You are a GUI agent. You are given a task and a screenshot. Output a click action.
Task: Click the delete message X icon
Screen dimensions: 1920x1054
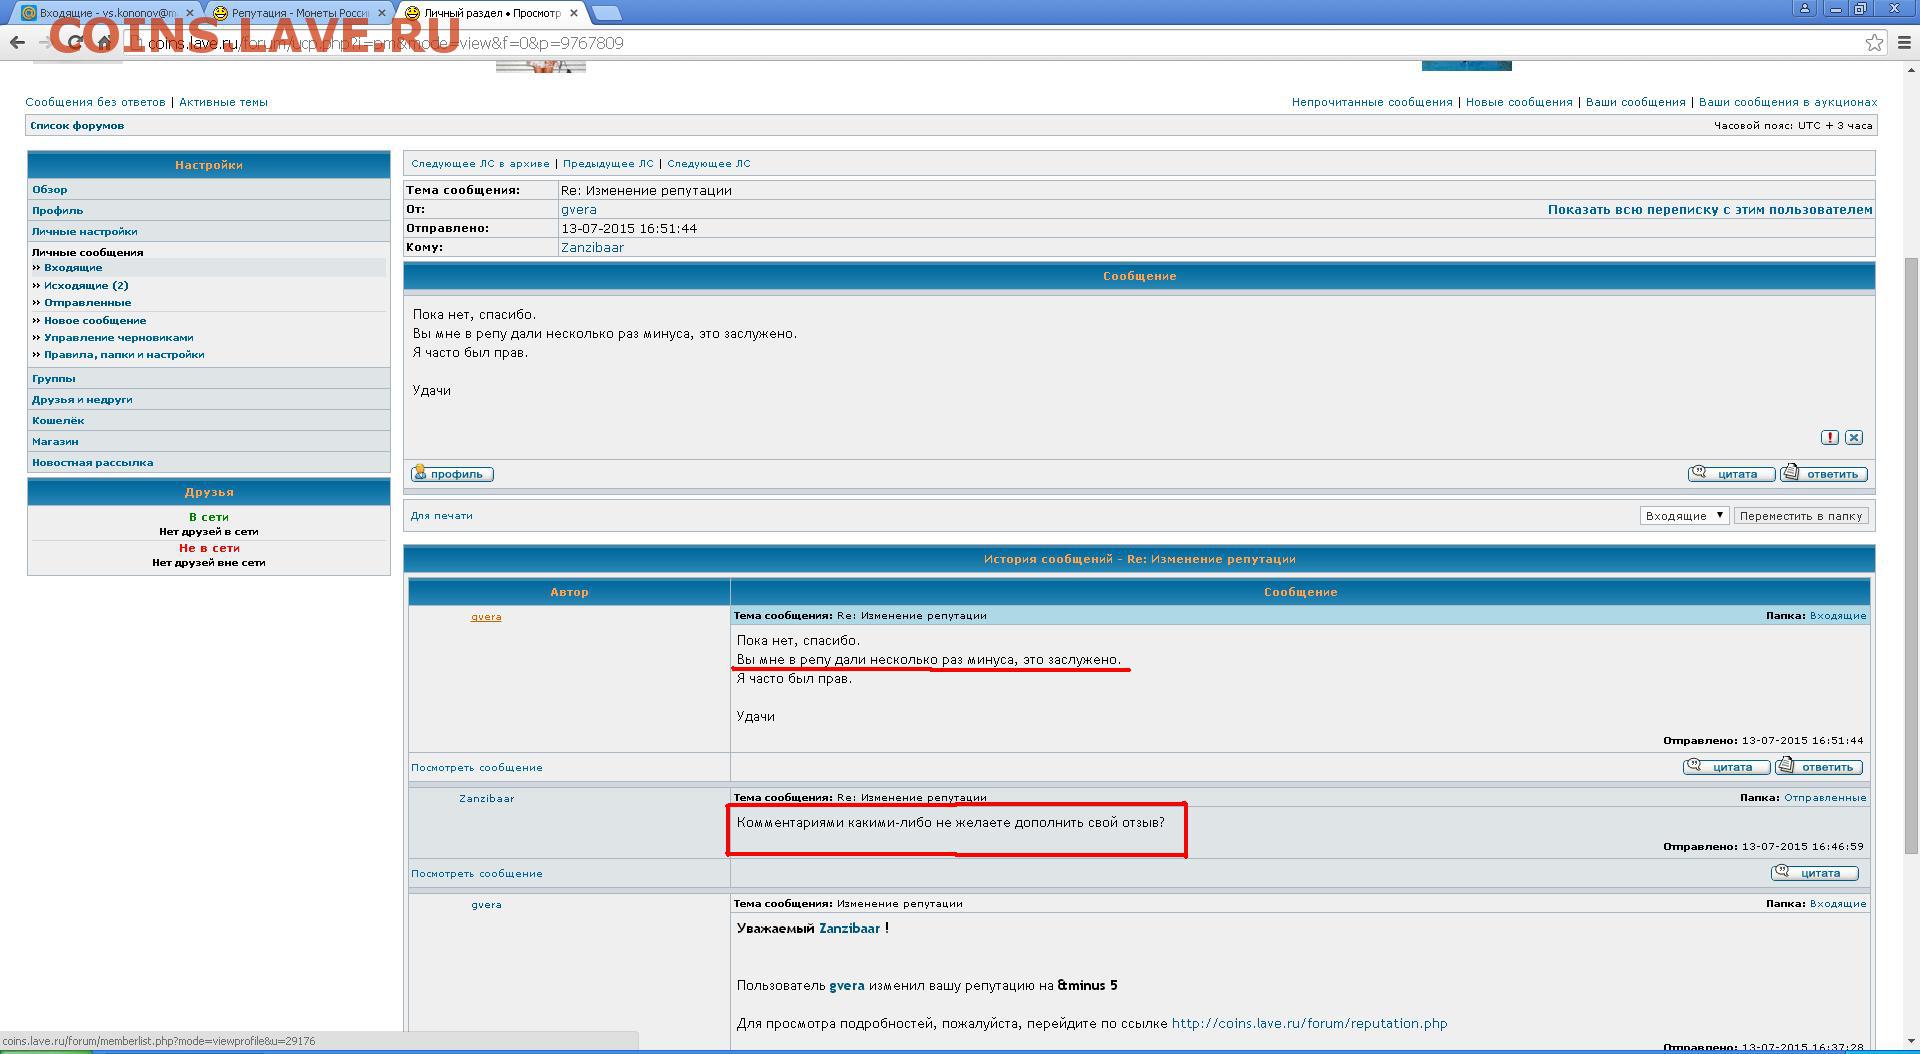point(1854,437)
